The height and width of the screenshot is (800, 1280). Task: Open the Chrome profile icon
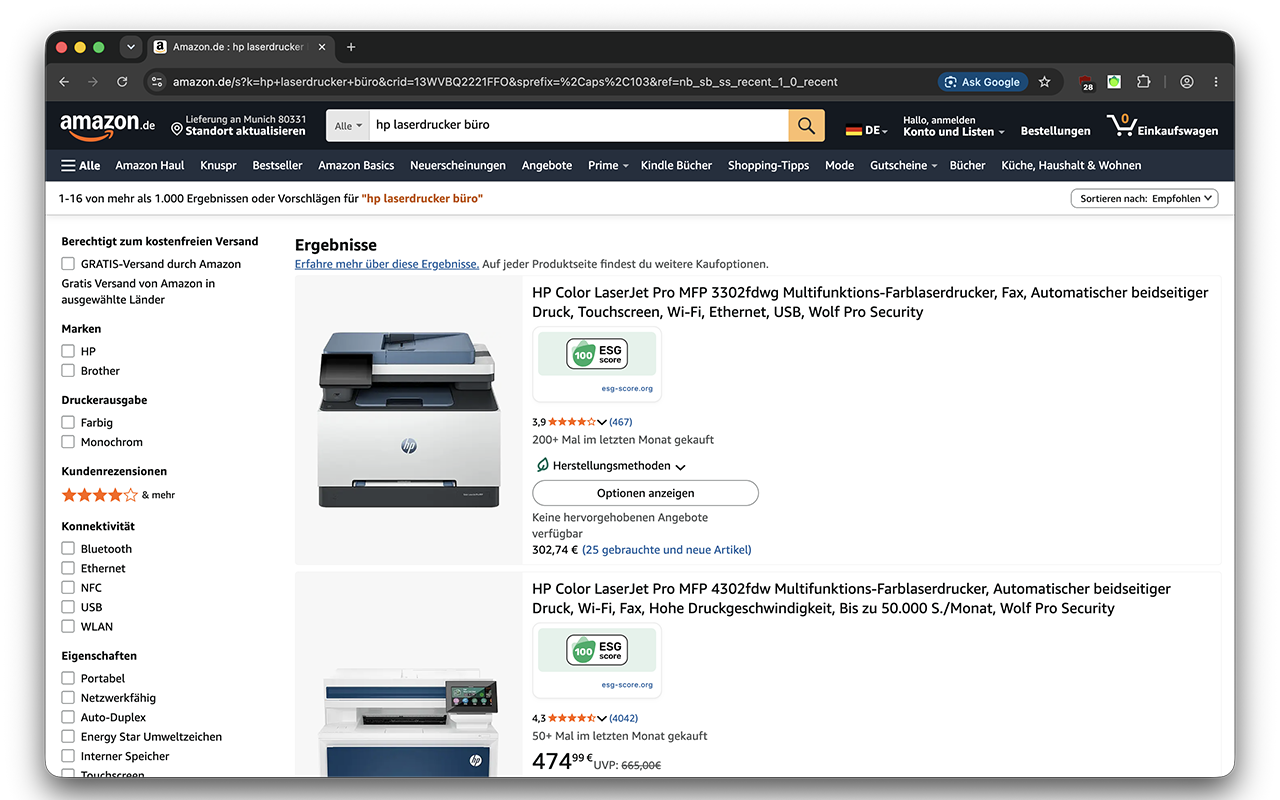(x=1187, y=82)
